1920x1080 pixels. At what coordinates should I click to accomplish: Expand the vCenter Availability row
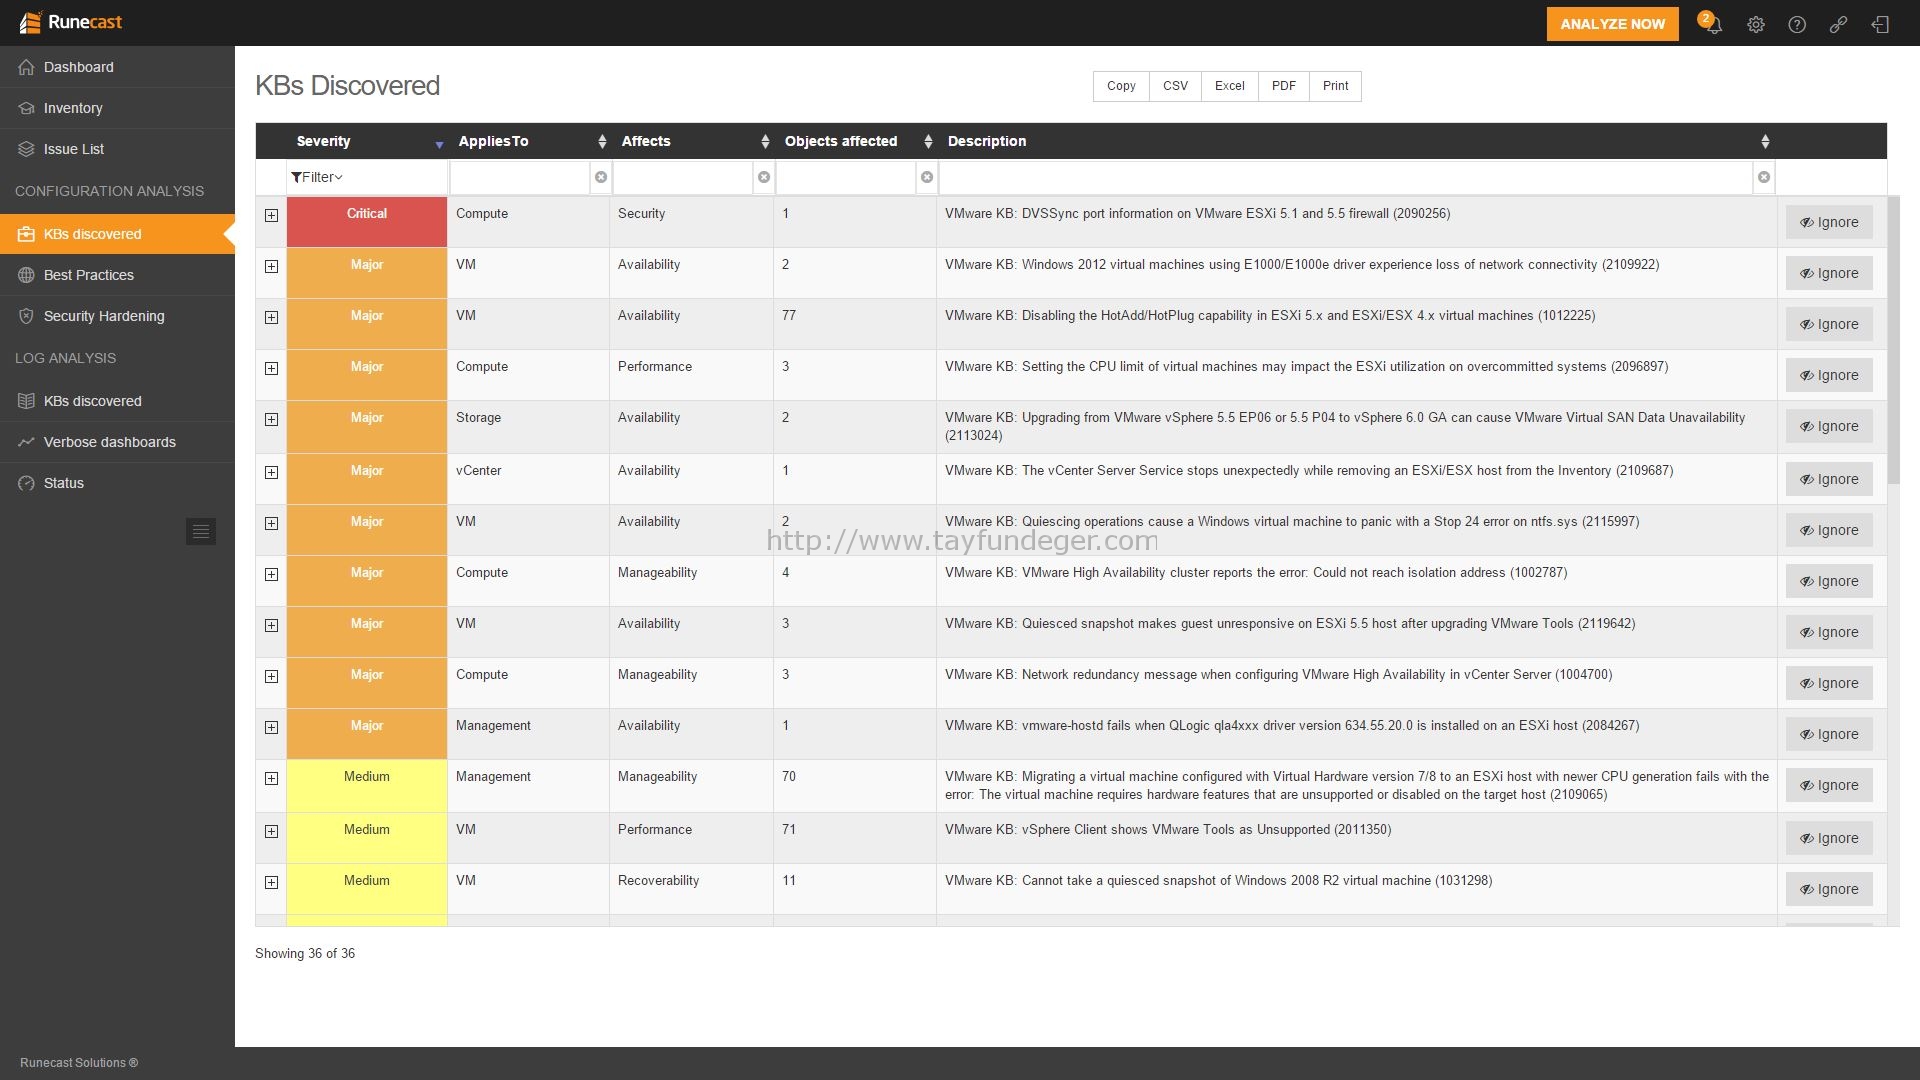coord(271,472)
